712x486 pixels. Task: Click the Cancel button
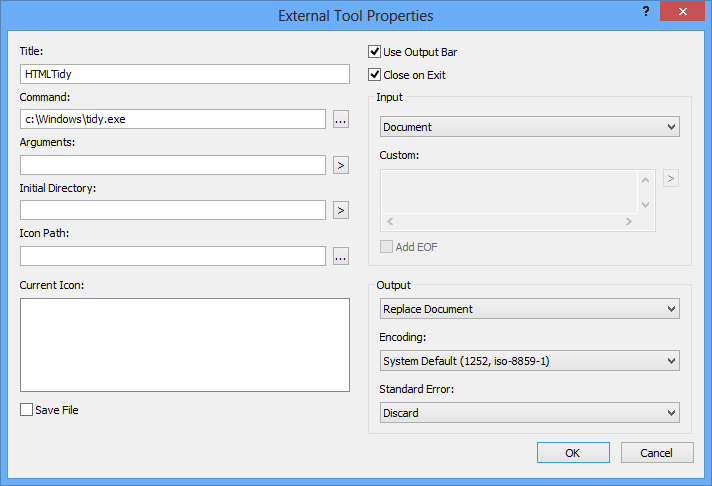click(657, 453)
